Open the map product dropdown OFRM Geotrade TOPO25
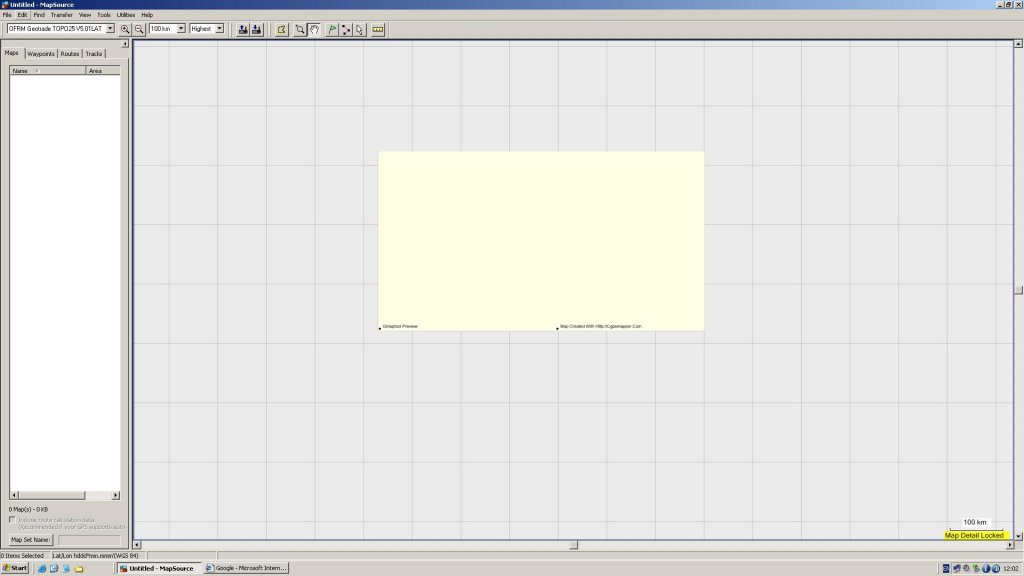Screen dimensions: 1024x576 (110, 29)
